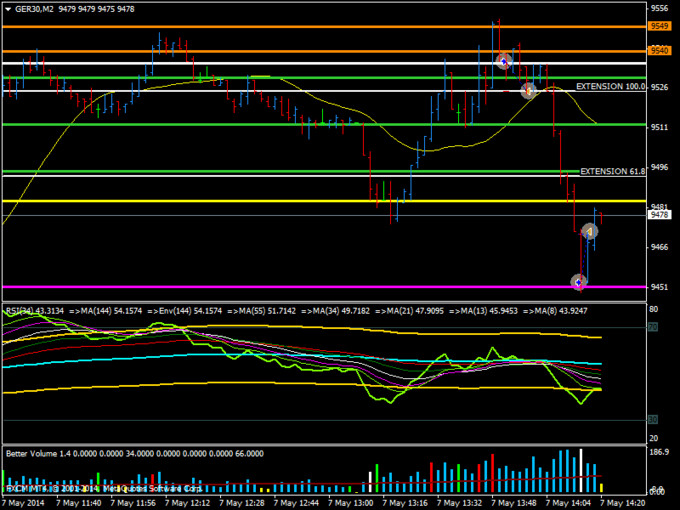Click the trade marker on EXTENSION 100.0 line

tap(529, 91)
